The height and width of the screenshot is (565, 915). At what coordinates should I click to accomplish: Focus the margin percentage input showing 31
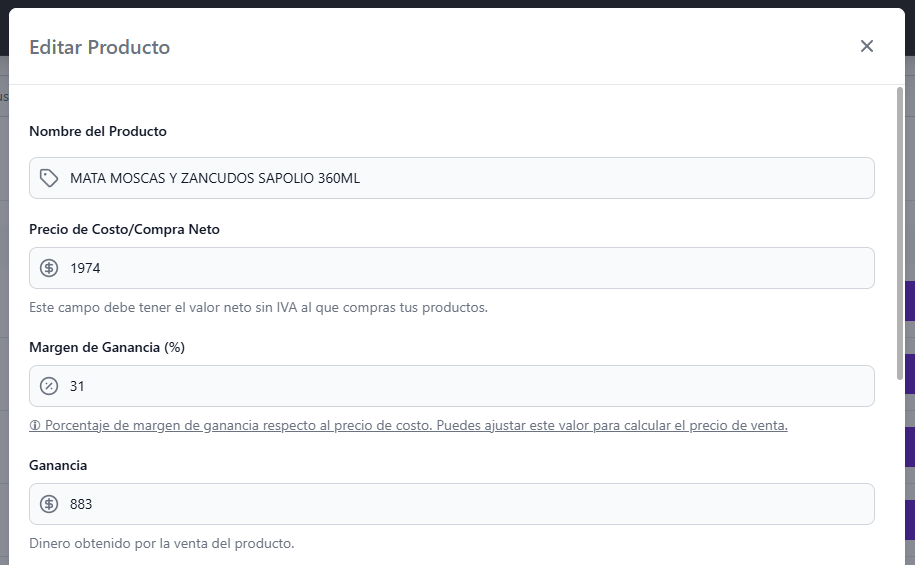point(460,386)
